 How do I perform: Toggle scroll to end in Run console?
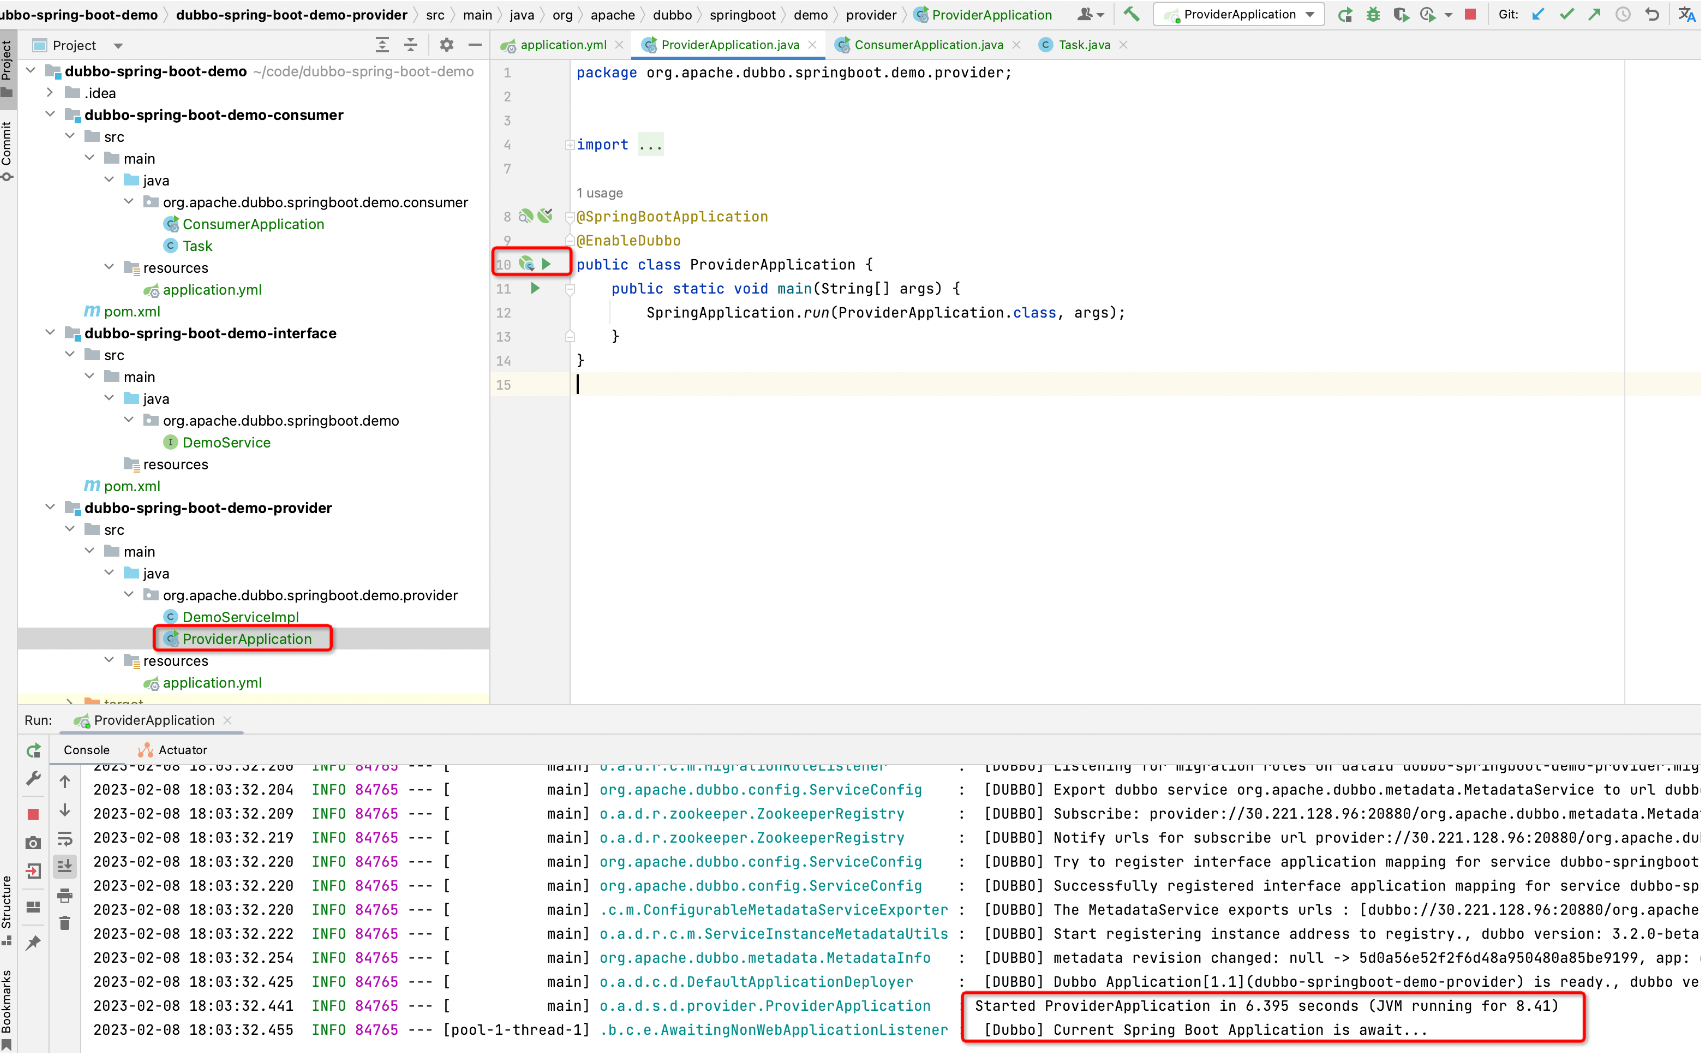(x=65, y=866)
